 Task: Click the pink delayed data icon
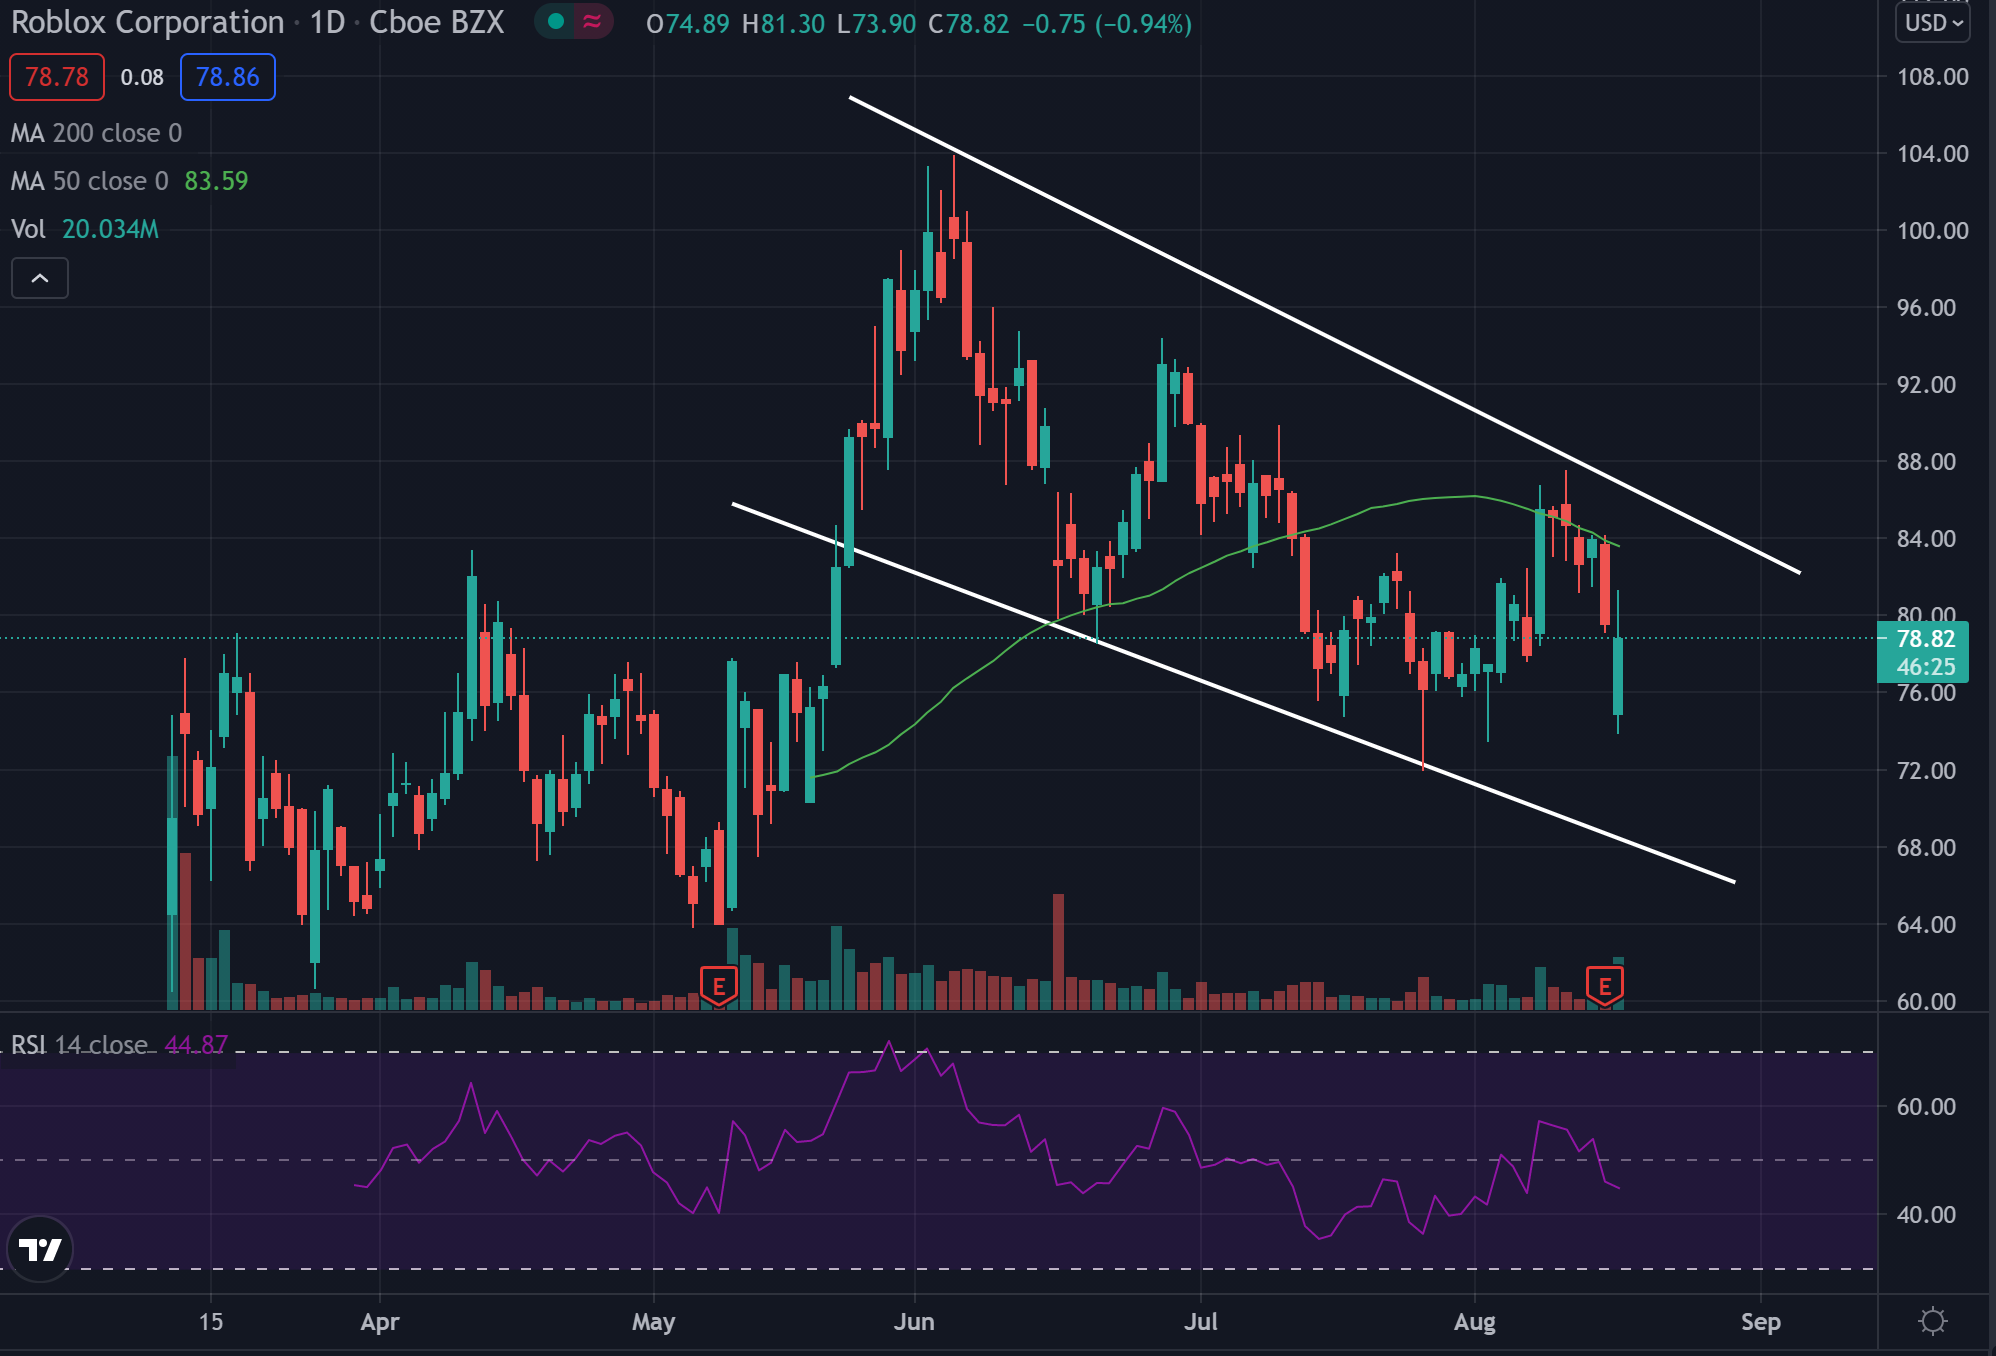592,21
